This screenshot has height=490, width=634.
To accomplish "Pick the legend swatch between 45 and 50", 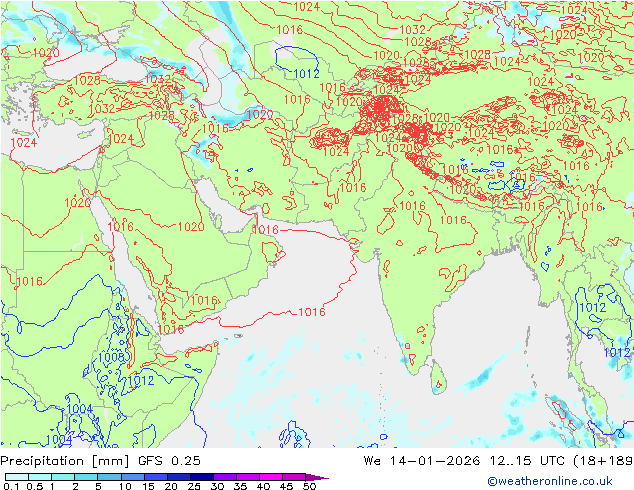I will 294,477.
